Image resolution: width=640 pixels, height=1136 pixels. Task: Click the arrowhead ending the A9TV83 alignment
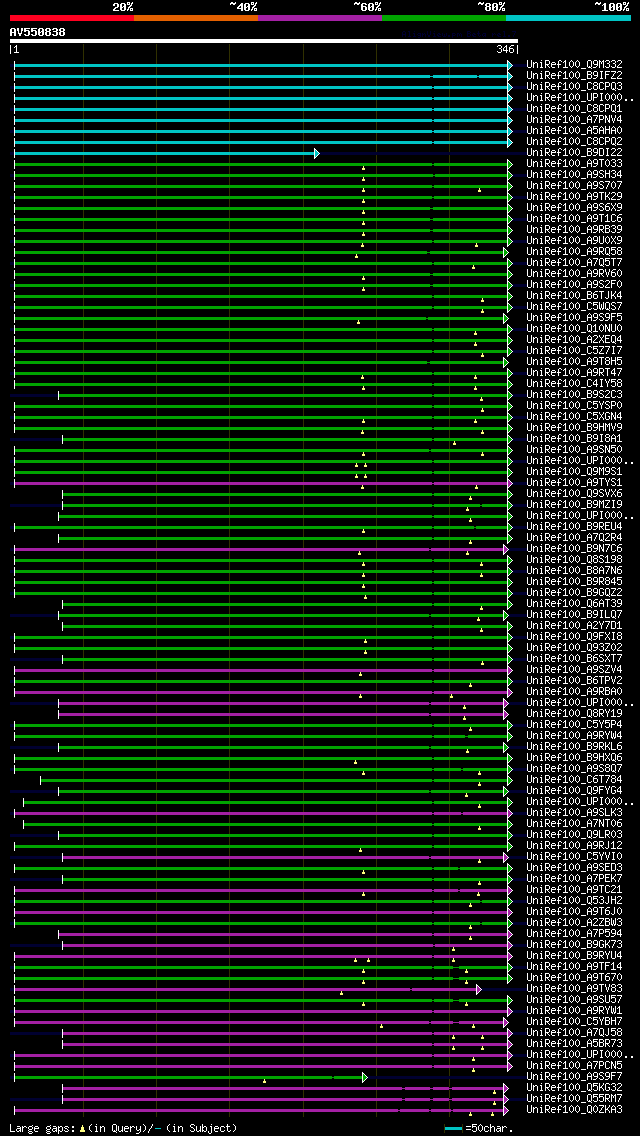coord(478,989)
